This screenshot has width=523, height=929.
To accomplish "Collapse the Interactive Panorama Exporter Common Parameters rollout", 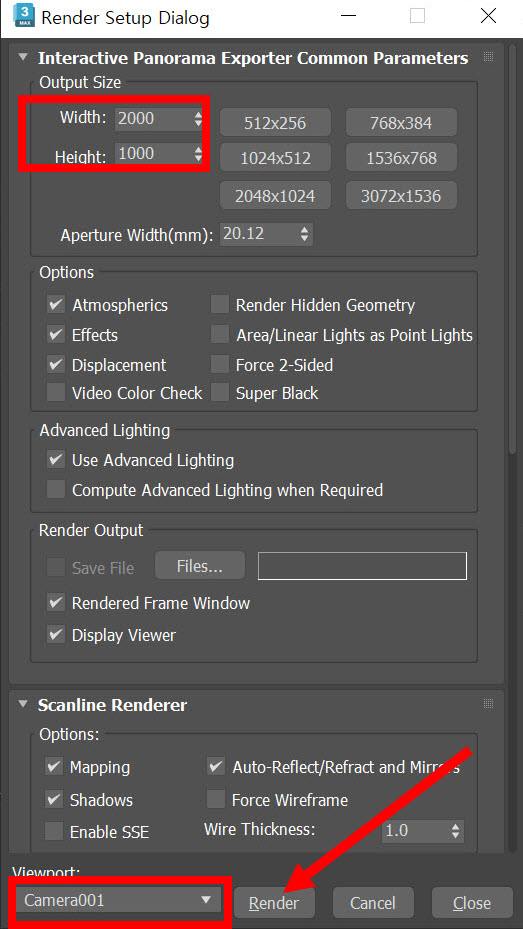I will coord(23,57).
